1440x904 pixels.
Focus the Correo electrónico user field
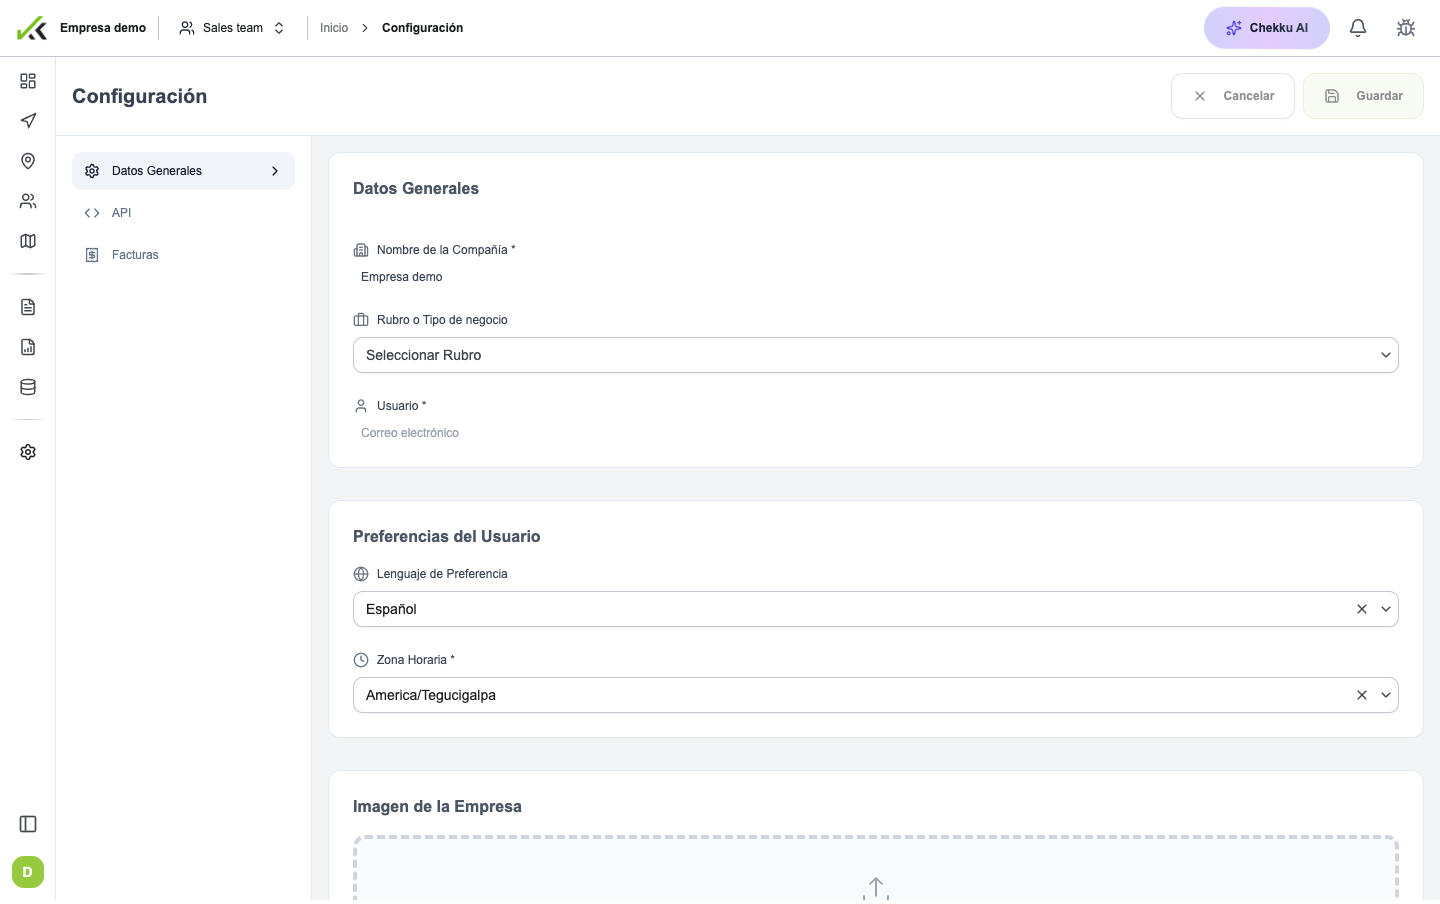tap(876, 433)
